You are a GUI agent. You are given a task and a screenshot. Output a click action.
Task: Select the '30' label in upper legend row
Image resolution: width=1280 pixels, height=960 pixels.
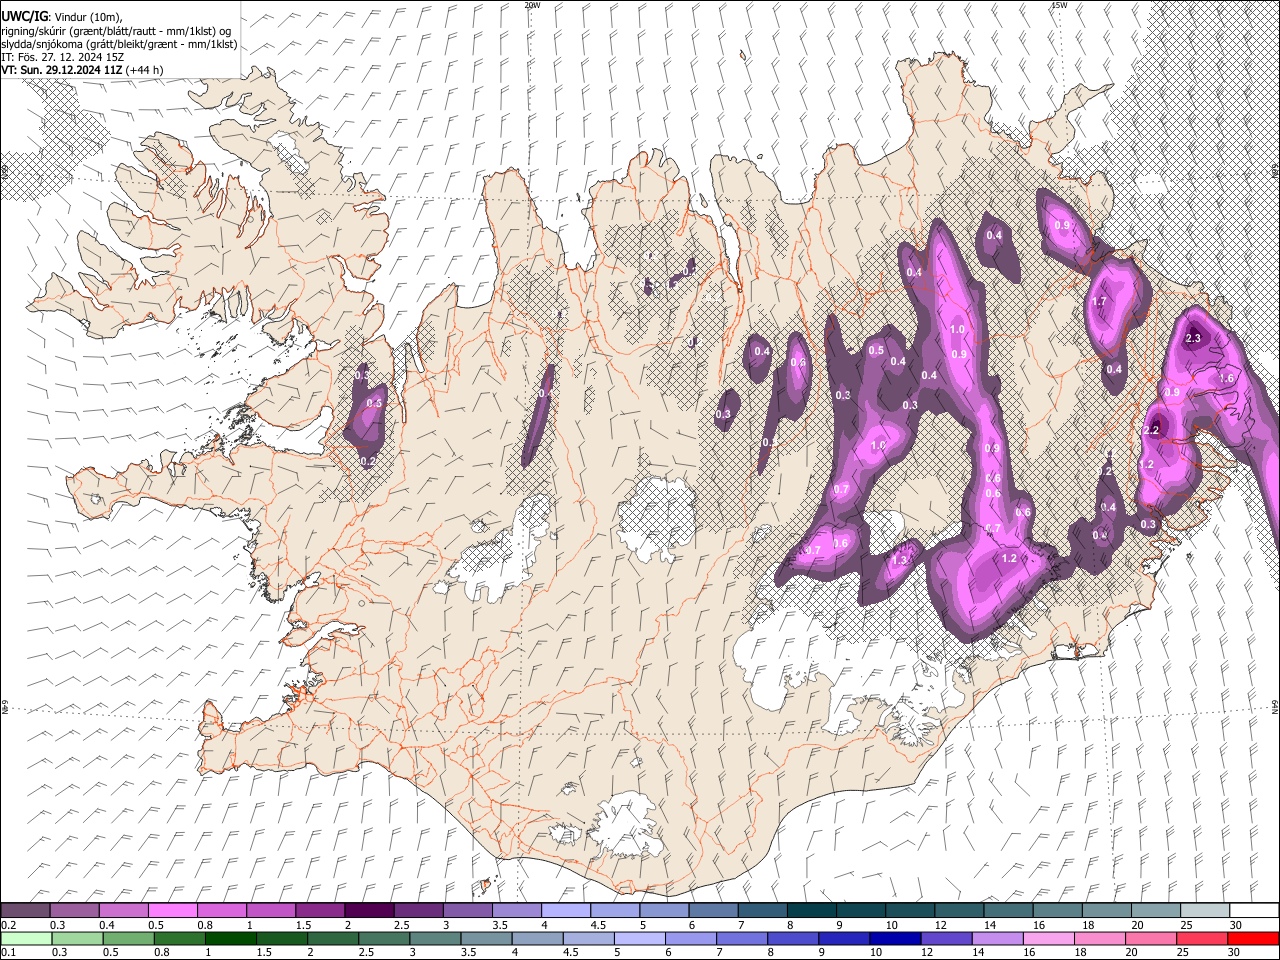(1235, 925)
